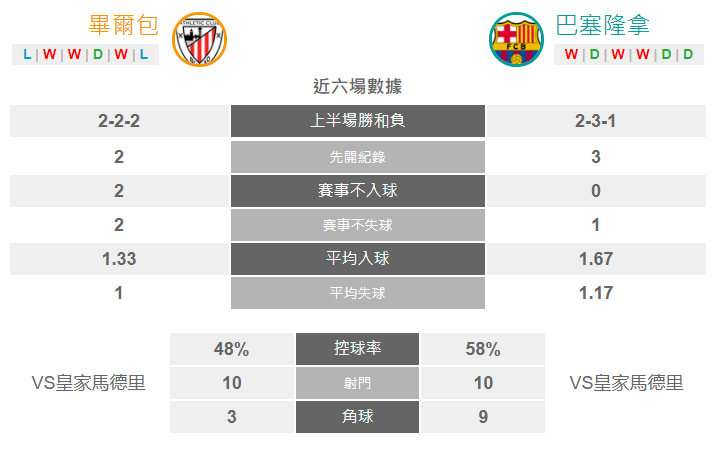This screenshot has width=715, height=449.
Task: Open the 巴塞隆拿 team name link
Action: pos(602,25)
